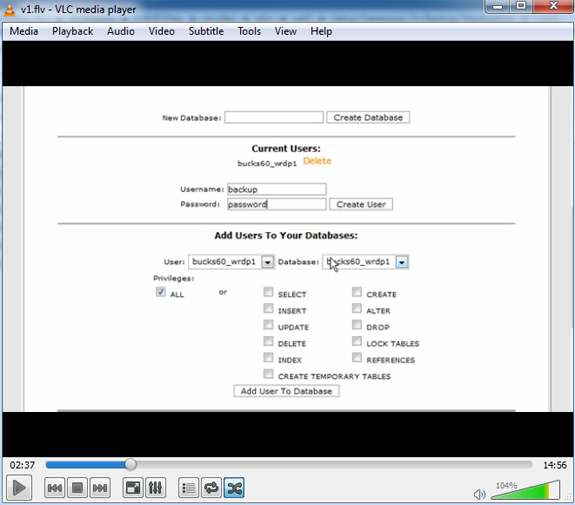
Task: Open the Media menu
Action: pyautogui.click(x=24, y=31)
